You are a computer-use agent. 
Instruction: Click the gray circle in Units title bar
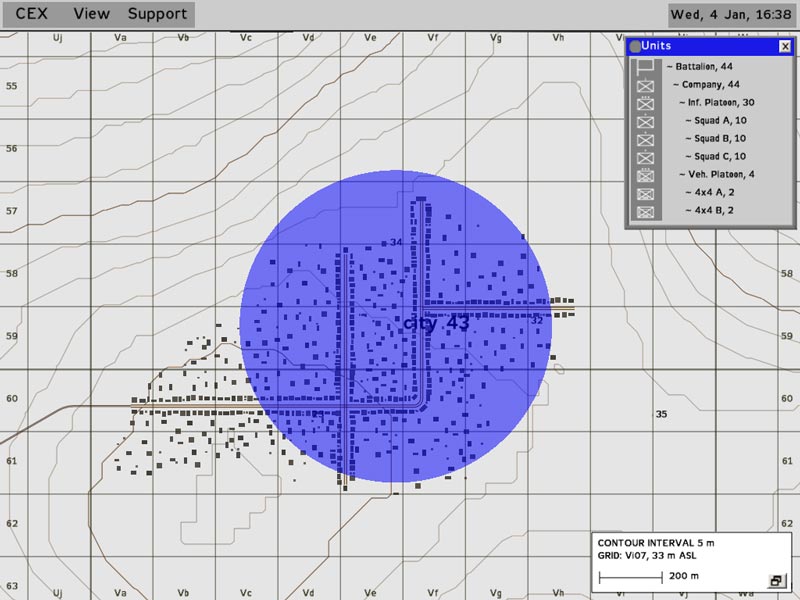[x=635, y=46]
